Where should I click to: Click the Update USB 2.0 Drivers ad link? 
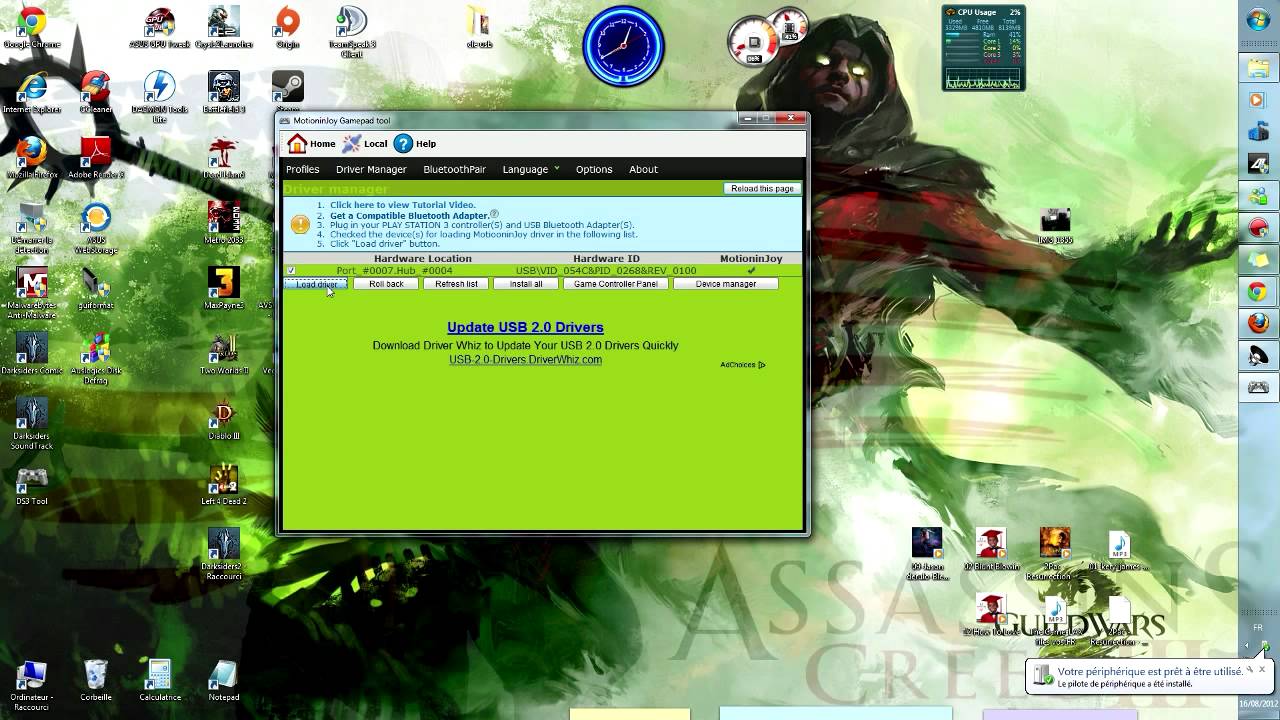[x=525, y=327]
